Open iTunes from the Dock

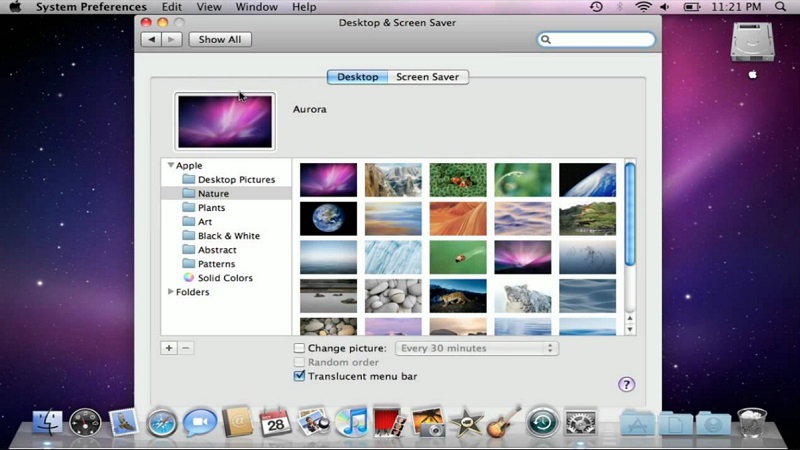pos(350,423)
